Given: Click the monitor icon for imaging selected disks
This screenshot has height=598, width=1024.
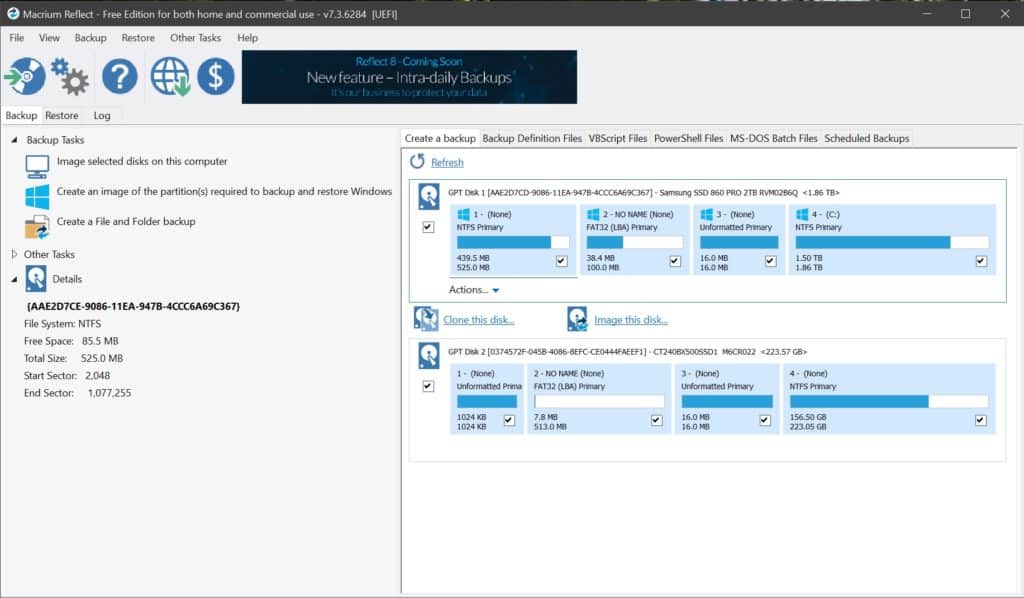Looking at the screenshot, I should 37,166.
